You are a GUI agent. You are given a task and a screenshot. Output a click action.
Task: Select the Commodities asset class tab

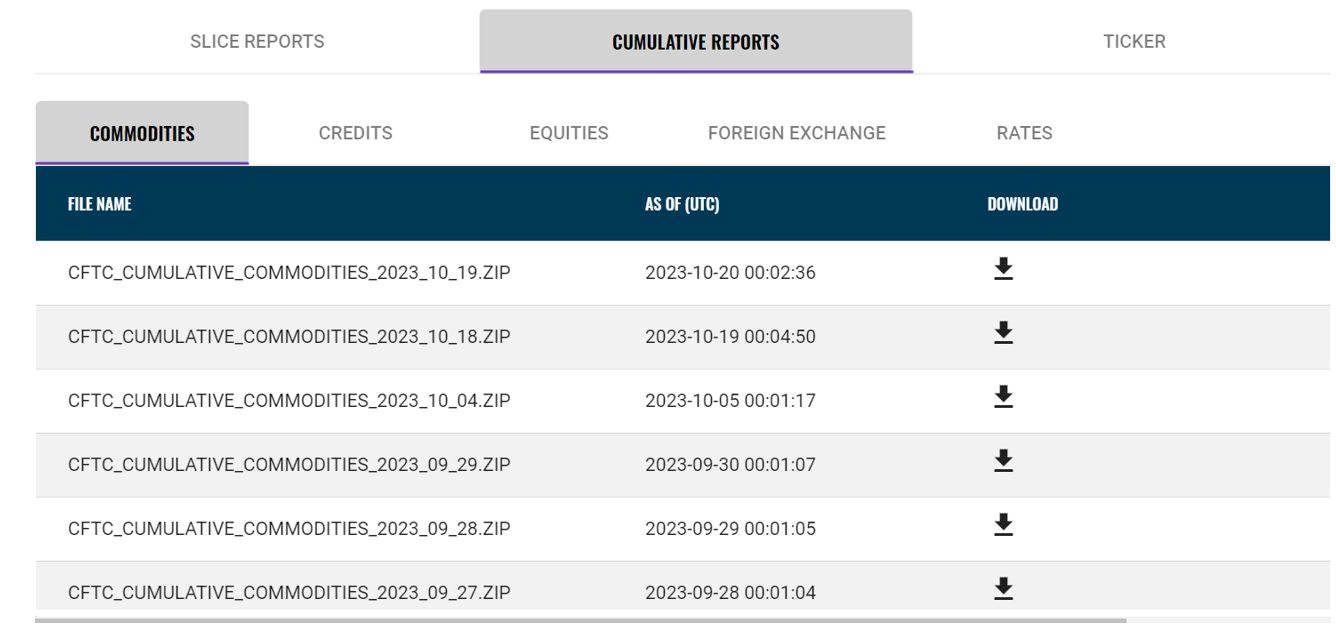[x=142, y=133]
